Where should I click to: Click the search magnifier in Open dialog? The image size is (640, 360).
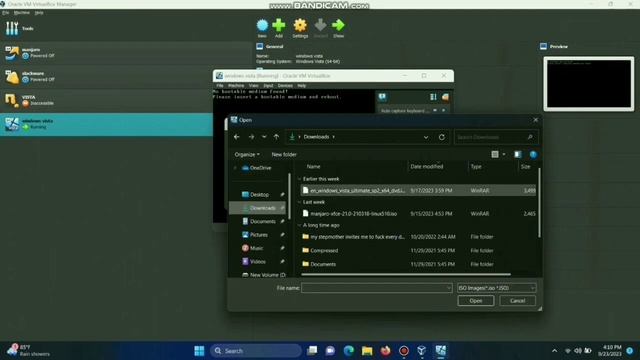(530, 137)
